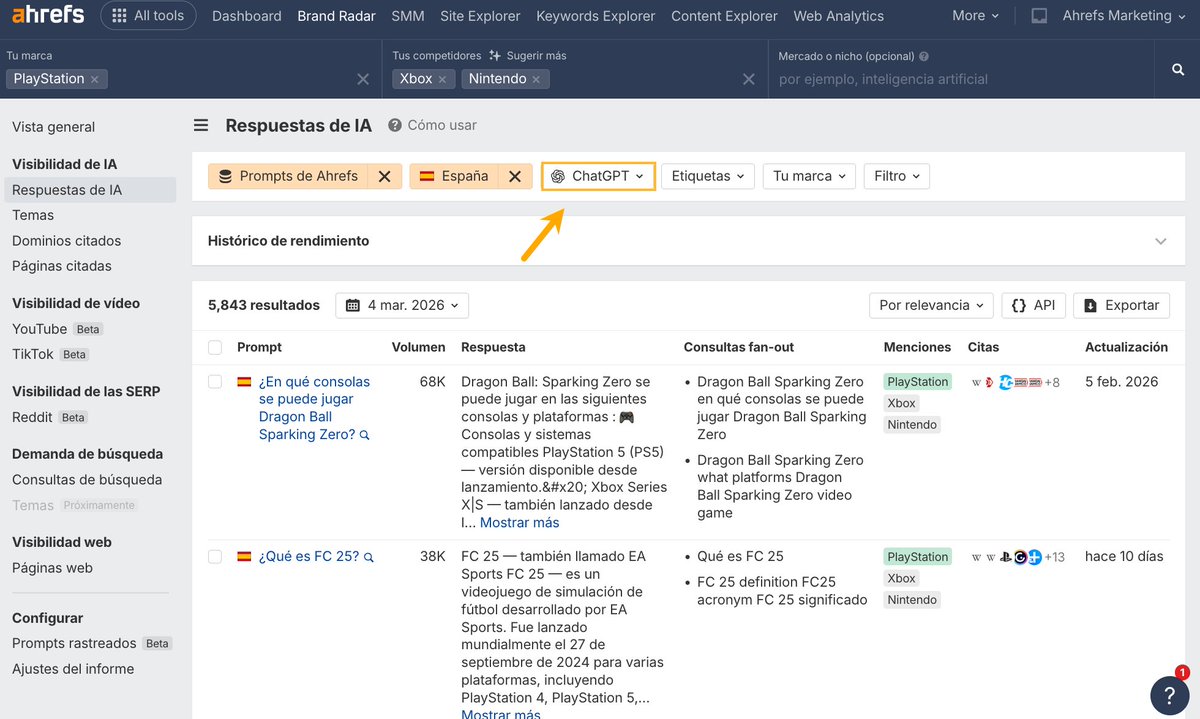Toggle the sidebar hamburger menu
Viewport: 1200px width, 719px height.
pyautogui.click(x=201, y=125)
